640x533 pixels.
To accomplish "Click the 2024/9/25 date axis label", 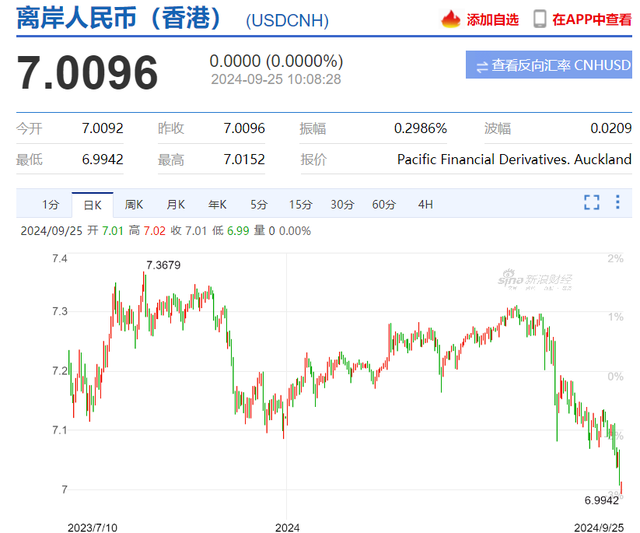I will [x=599, y=527].
